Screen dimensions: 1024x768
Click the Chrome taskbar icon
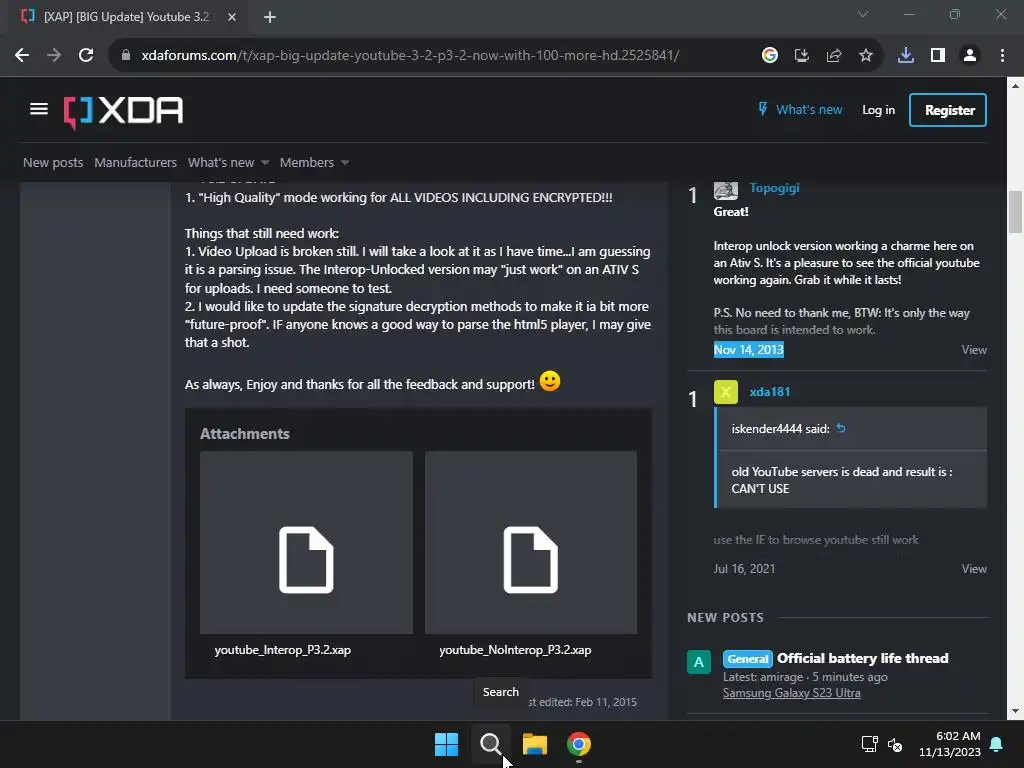(x=579, y=744)
